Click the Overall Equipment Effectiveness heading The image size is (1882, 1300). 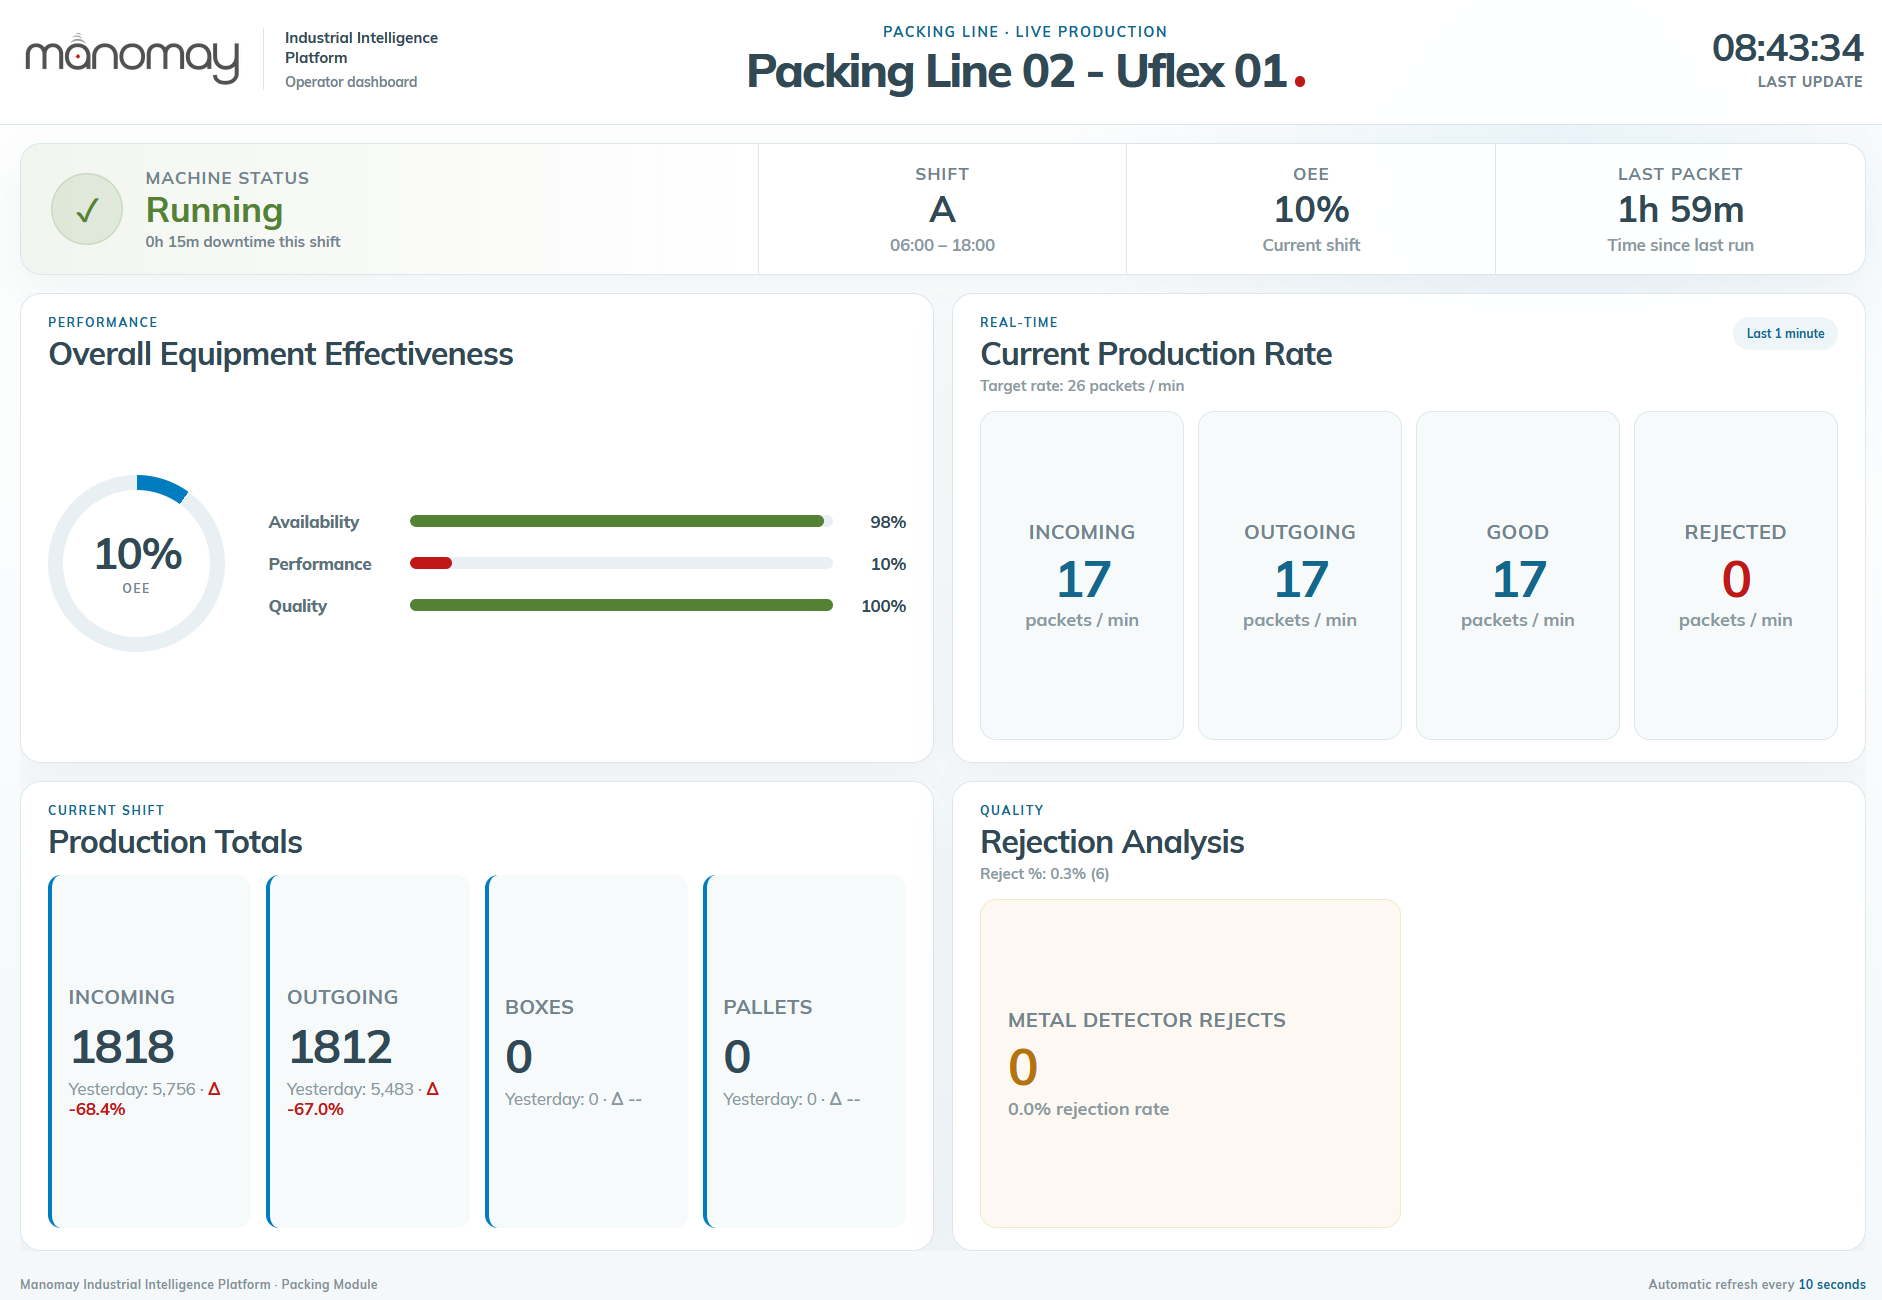click(281, 354)
